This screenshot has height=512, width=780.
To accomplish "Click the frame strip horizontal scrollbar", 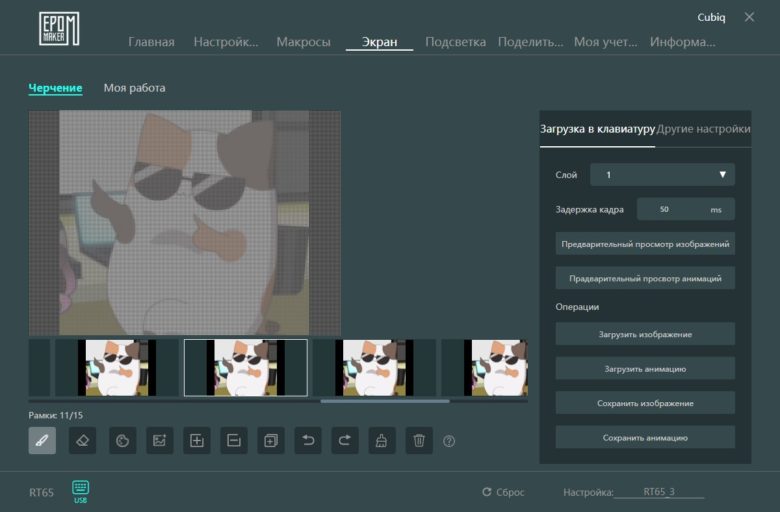I will [385, 401].
